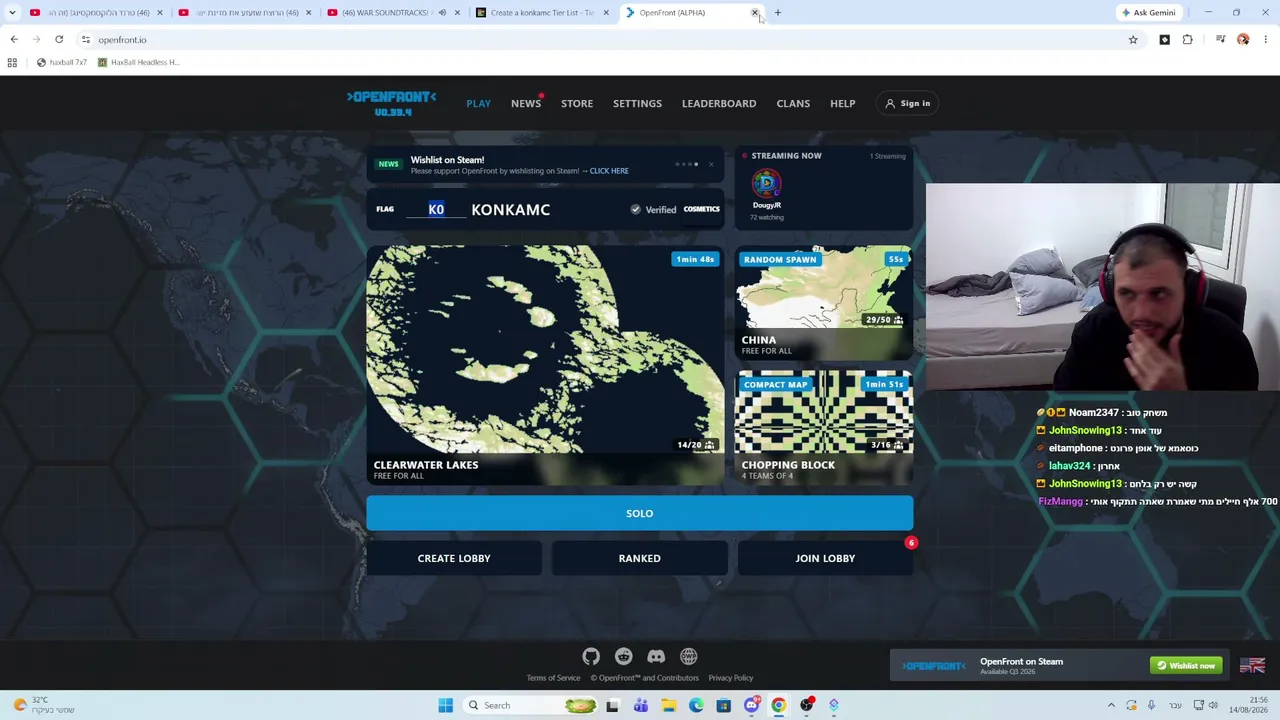Open the HELP menu item
Viewport: 1280px width, 720px height.
842,103
